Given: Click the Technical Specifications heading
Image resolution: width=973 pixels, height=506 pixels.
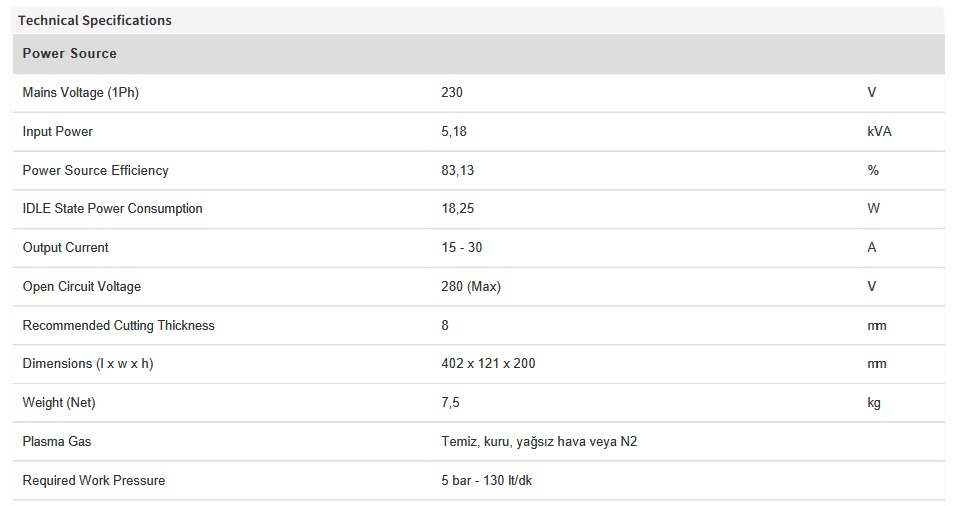Looking at the screenshot, I should [x=95, y=20].
